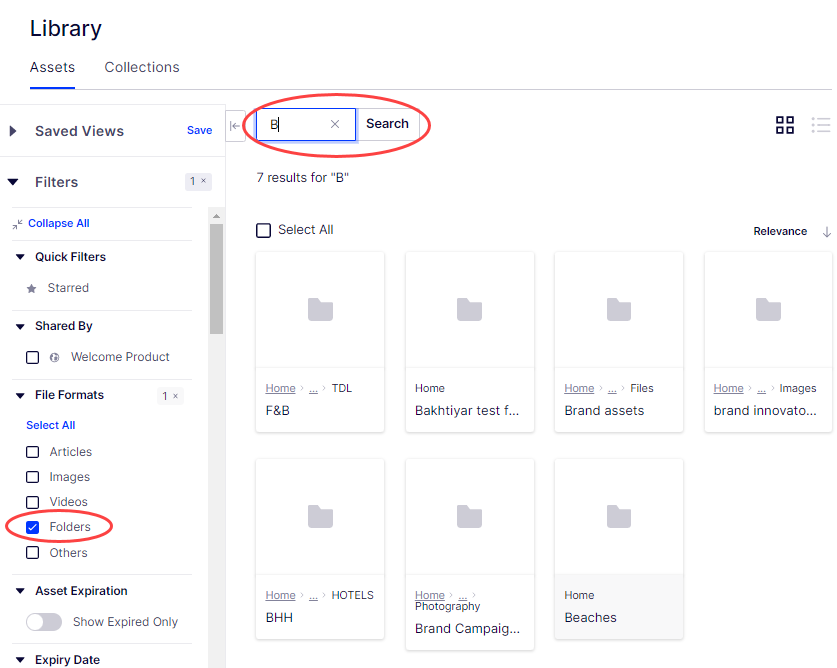This screenshot has width=837, height=668.
Task: Filter by Starred assets
Action: (x=58, y=288)
